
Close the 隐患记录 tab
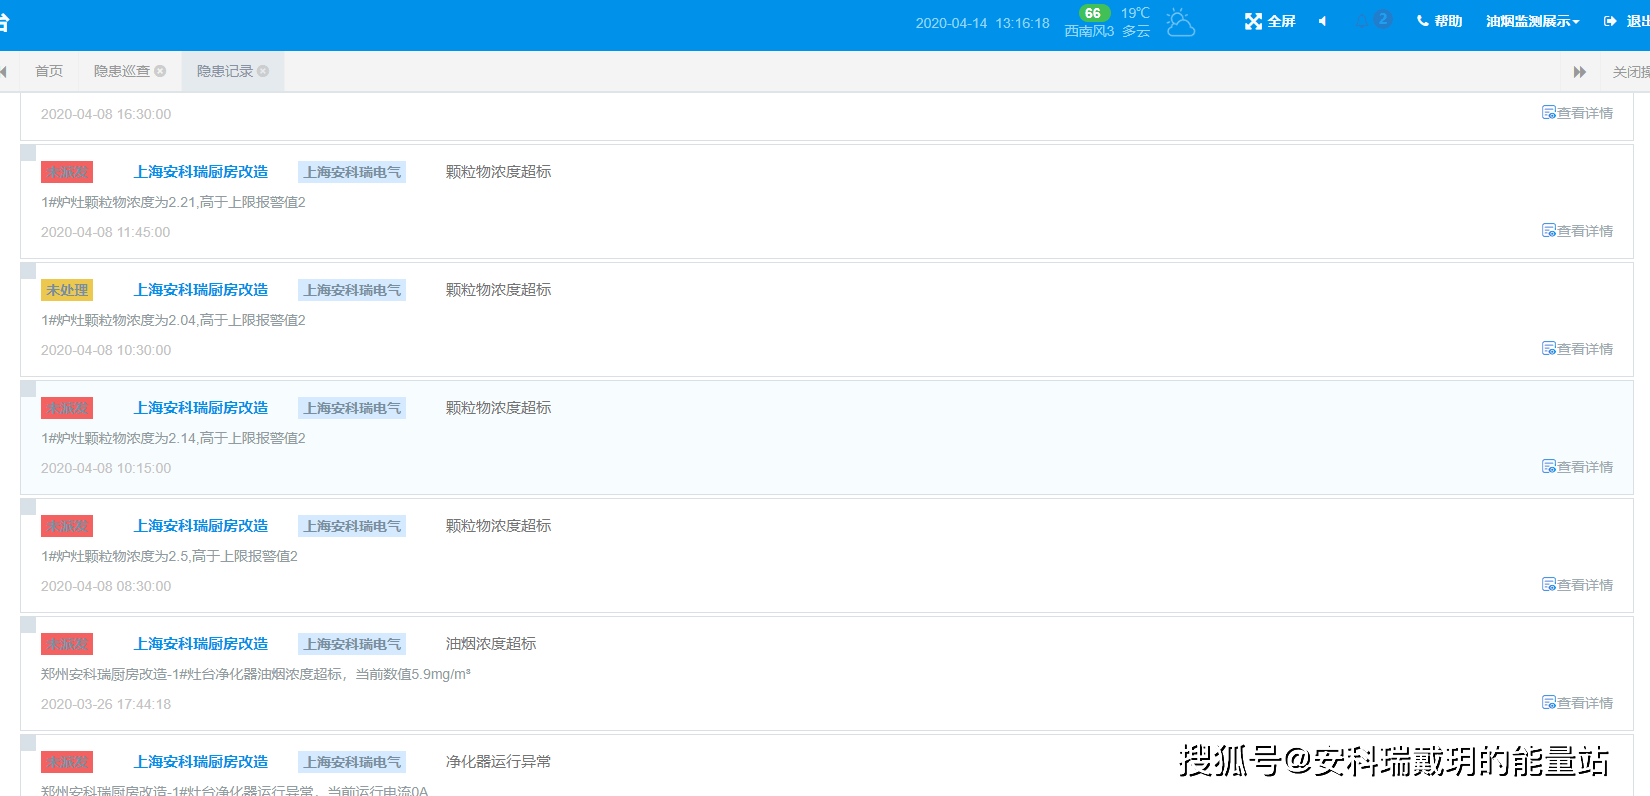[263, 71]
